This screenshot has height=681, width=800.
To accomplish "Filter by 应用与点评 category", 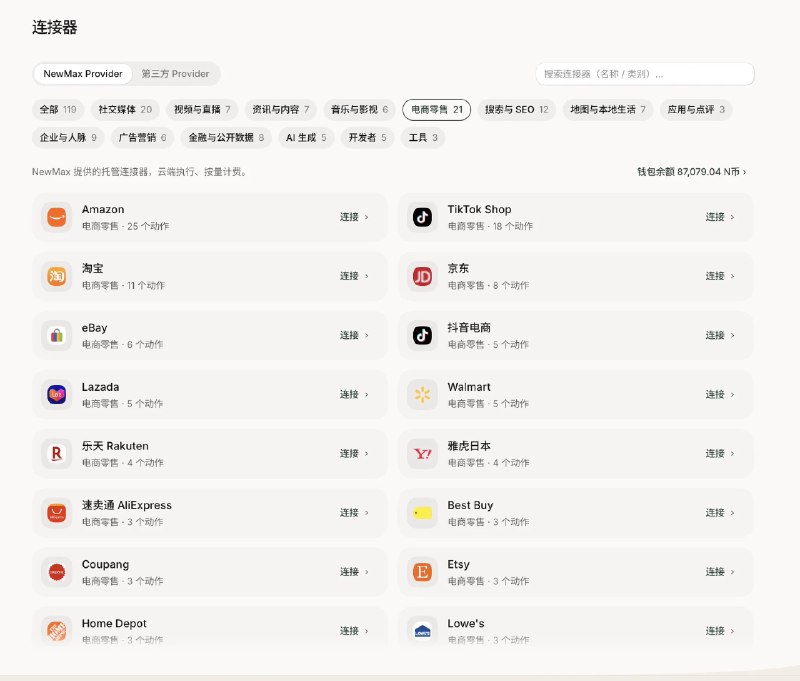I will tap(696, 110).
